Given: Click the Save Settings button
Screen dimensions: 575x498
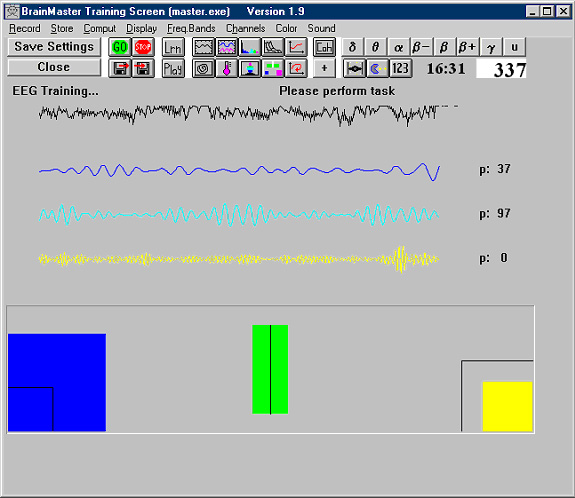Looking at the screenshot, I should click(54, 47).
